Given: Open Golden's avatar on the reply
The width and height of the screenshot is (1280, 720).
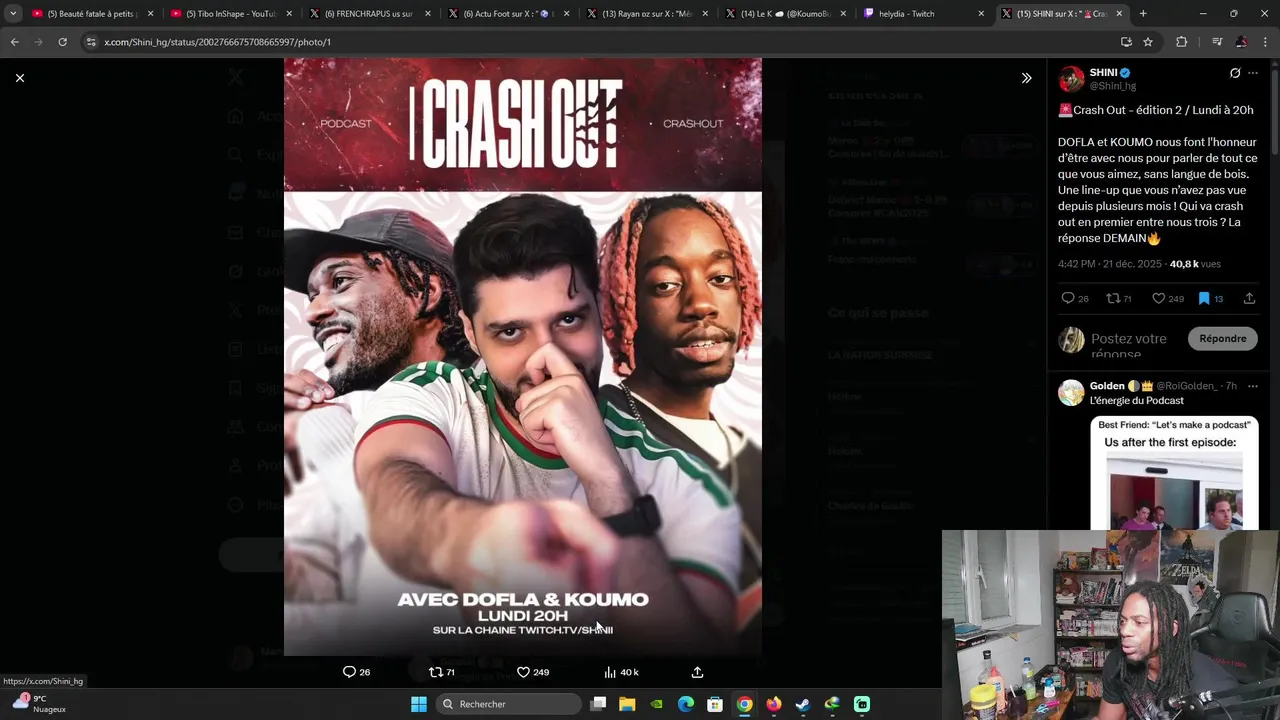Looking at the screenshot, I should click(x=1071, y=393).
